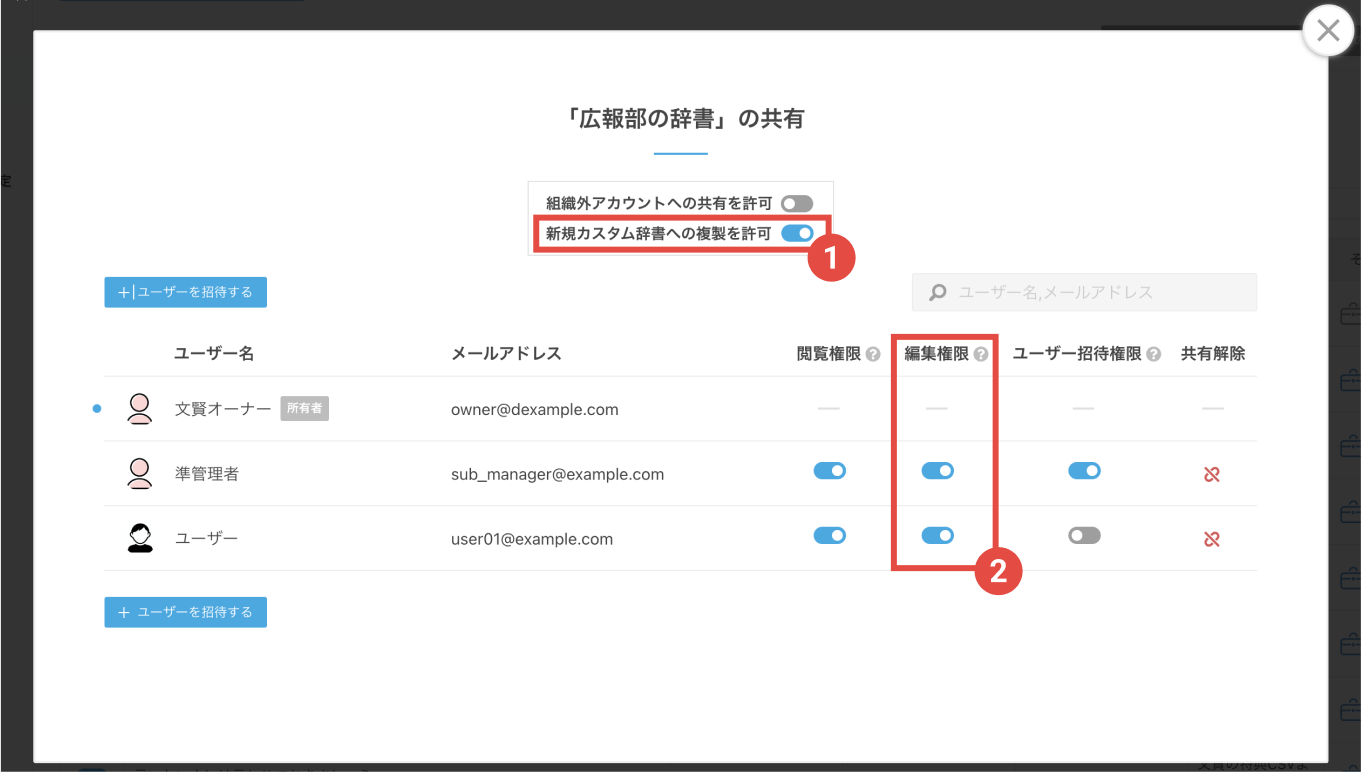Toggle 閲覧権限 for 準管理者
Screen dimensions: 1361x772
point(830,471)
